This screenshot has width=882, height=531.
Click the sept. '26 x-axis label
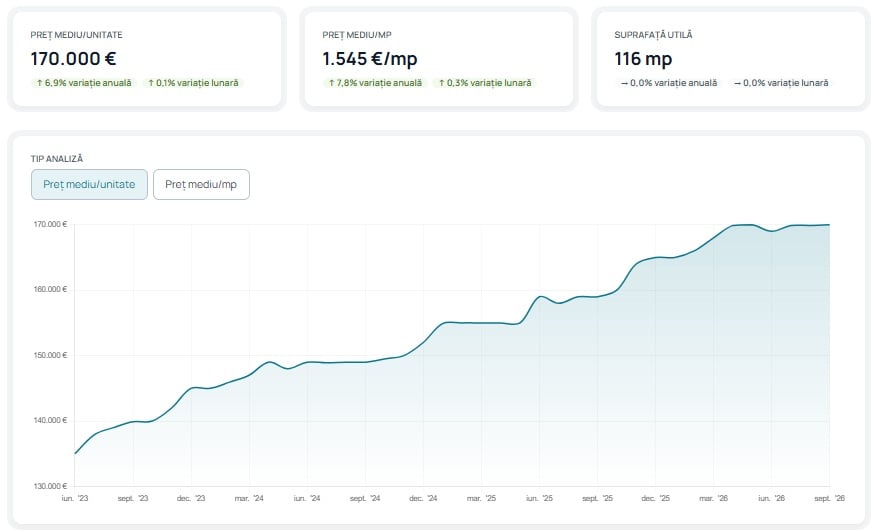coord(830,498)
